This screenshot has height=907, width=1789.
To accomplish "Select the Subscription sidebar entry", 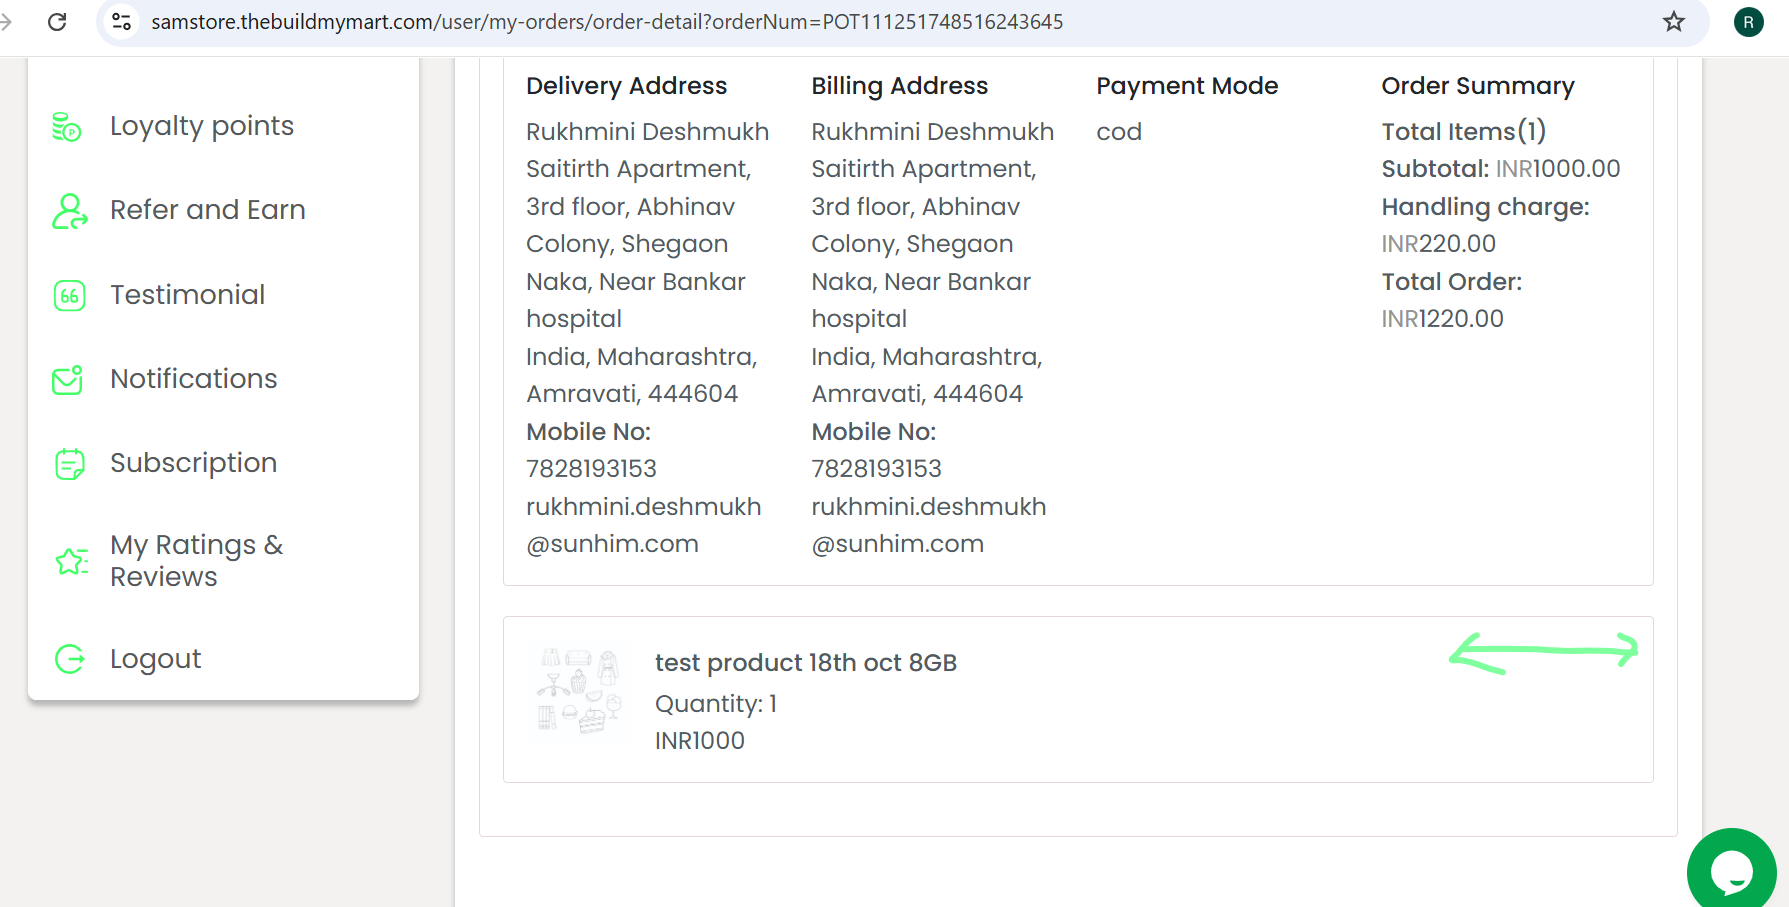I will 194,463.
